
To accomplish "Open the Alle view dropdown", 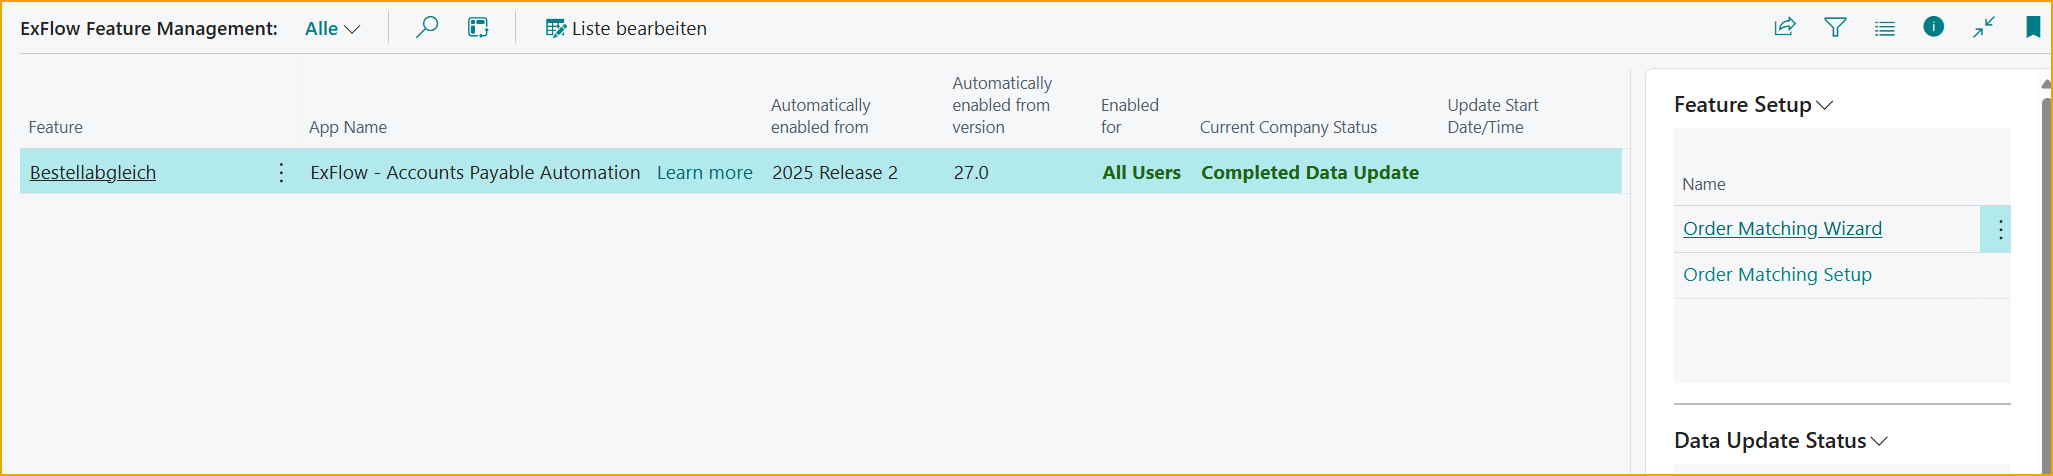I will pos(332,29).
